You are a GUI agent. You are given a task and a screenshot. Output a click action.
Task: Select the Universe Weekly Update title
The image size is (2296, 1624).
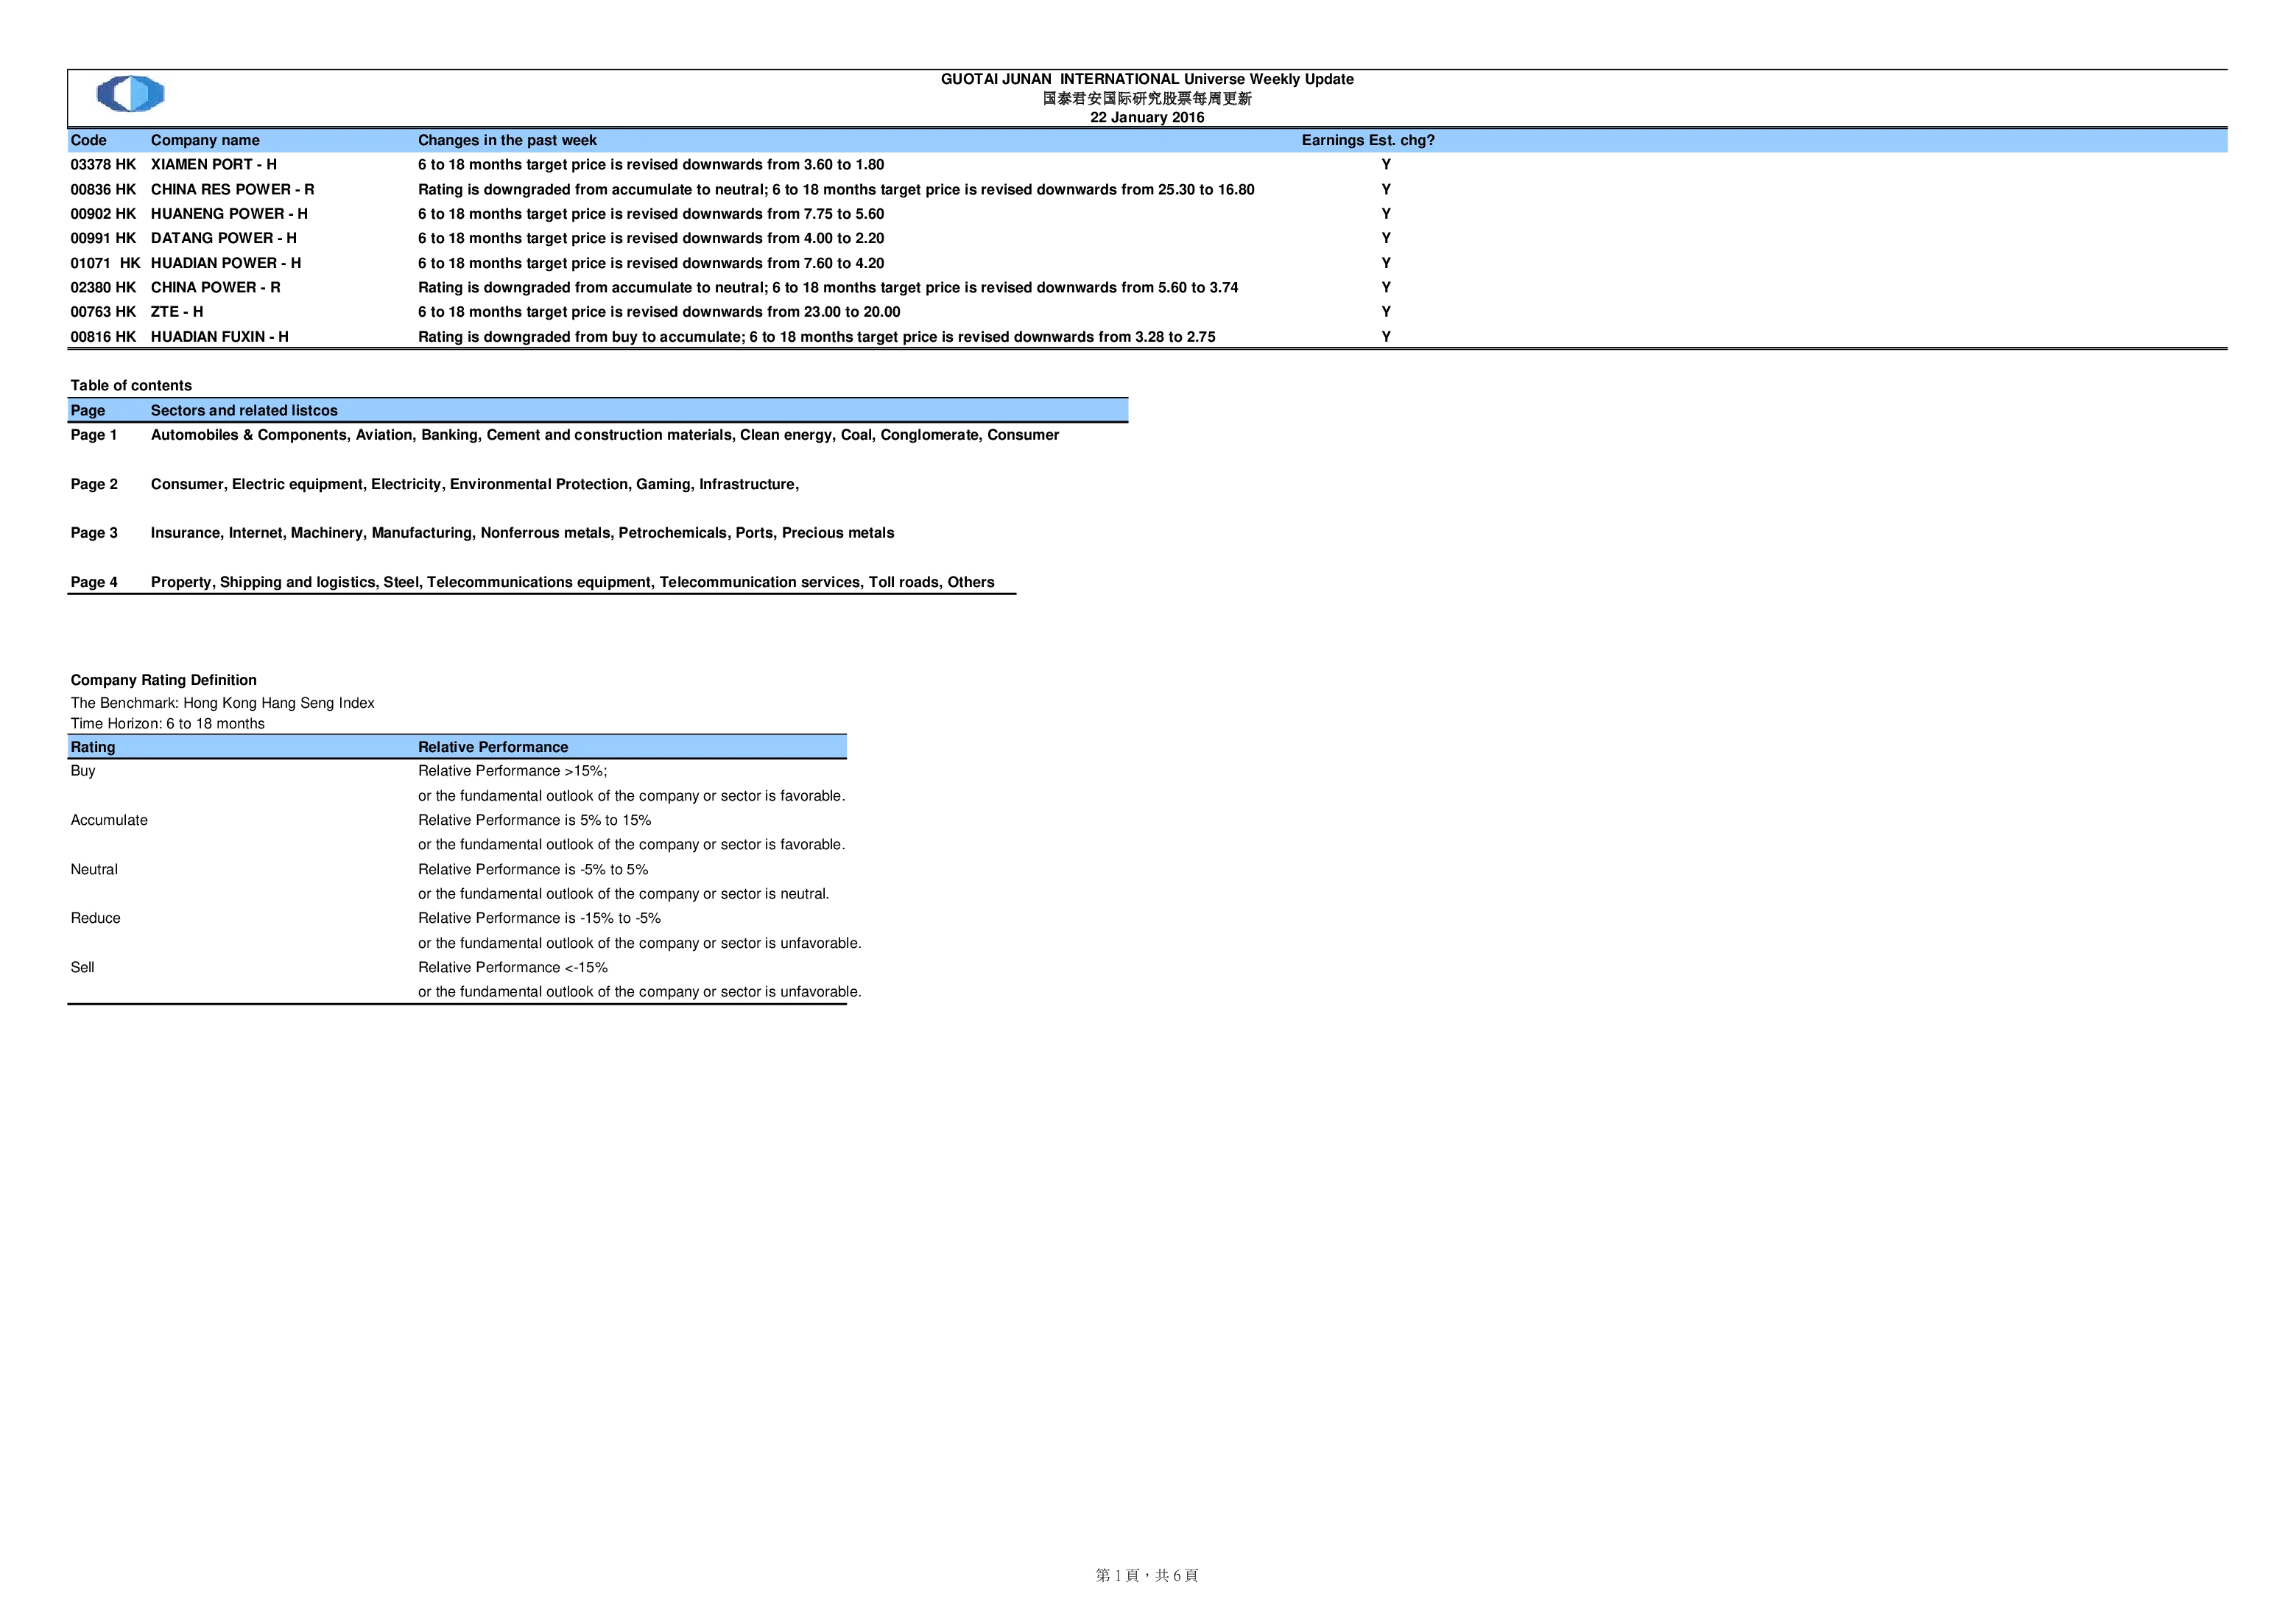tap(1147, 79)
